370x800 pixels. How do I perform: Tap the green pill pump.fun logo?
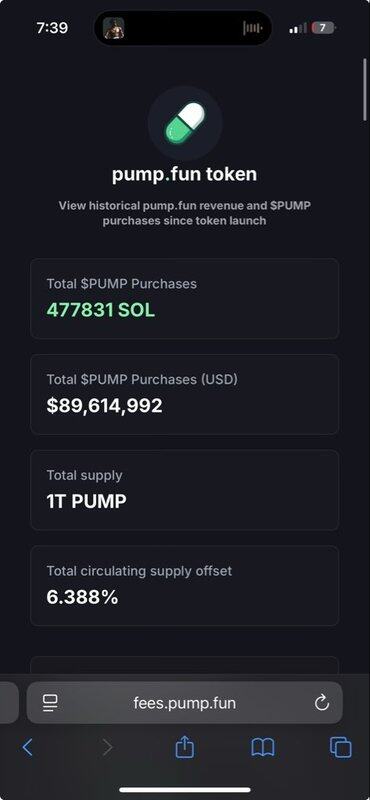click(185, 123)
